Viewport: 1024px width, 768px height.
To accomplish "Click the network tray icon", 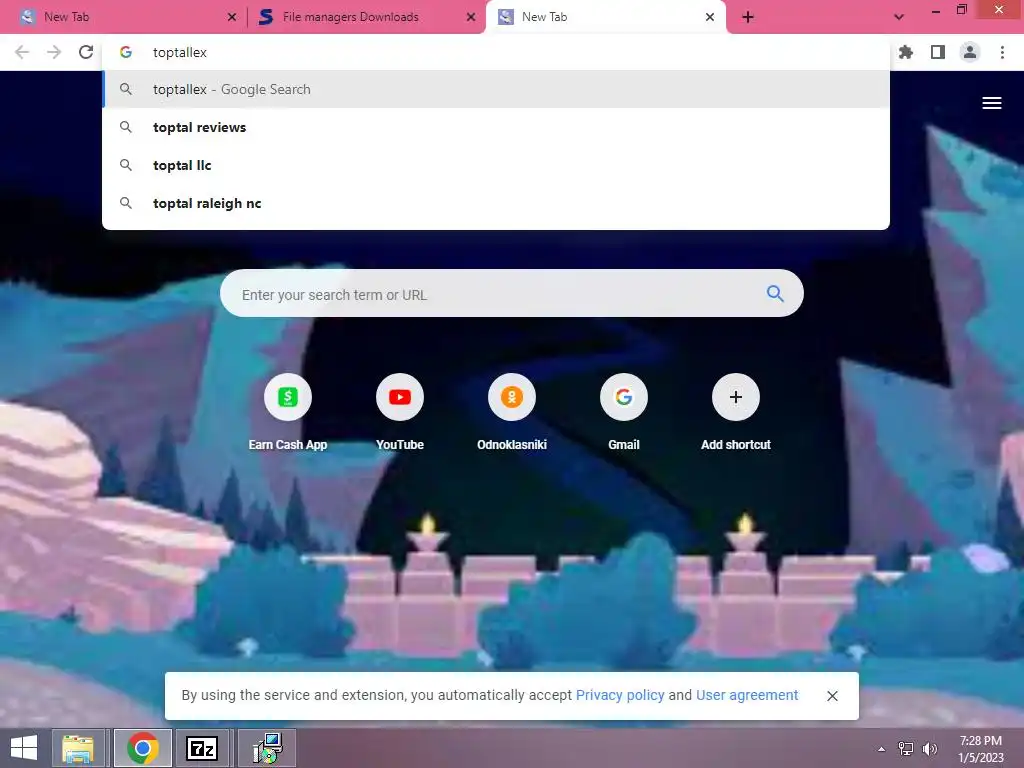I will (x=906, y=749).
